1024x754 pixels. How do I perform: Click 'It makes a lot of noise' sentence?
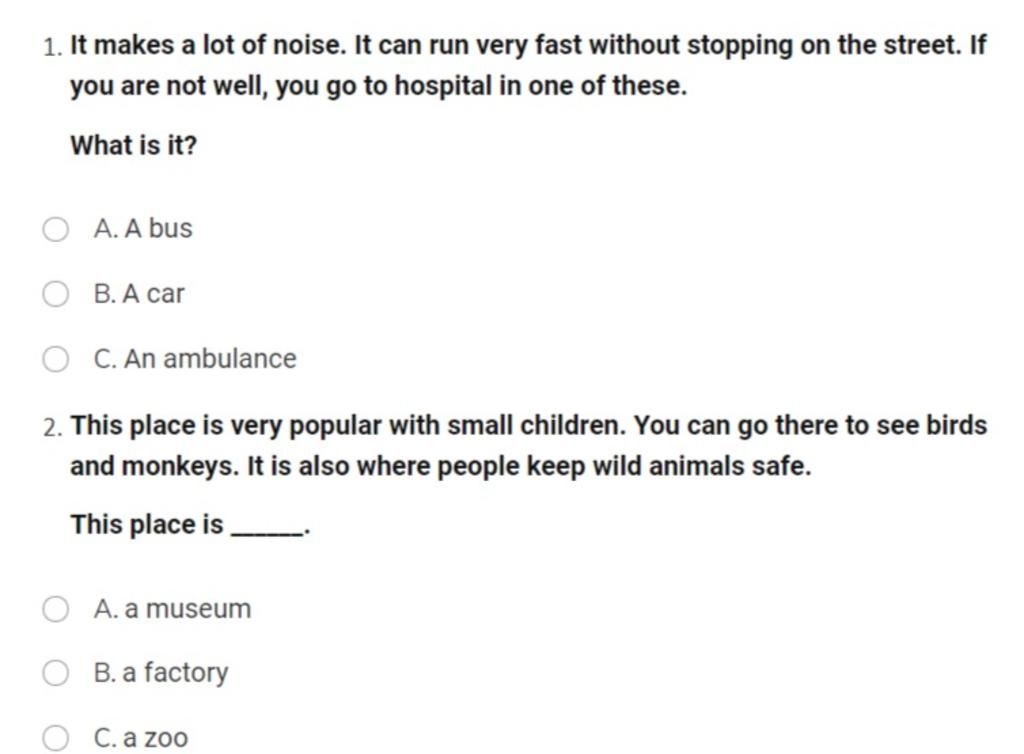(208, 45)
